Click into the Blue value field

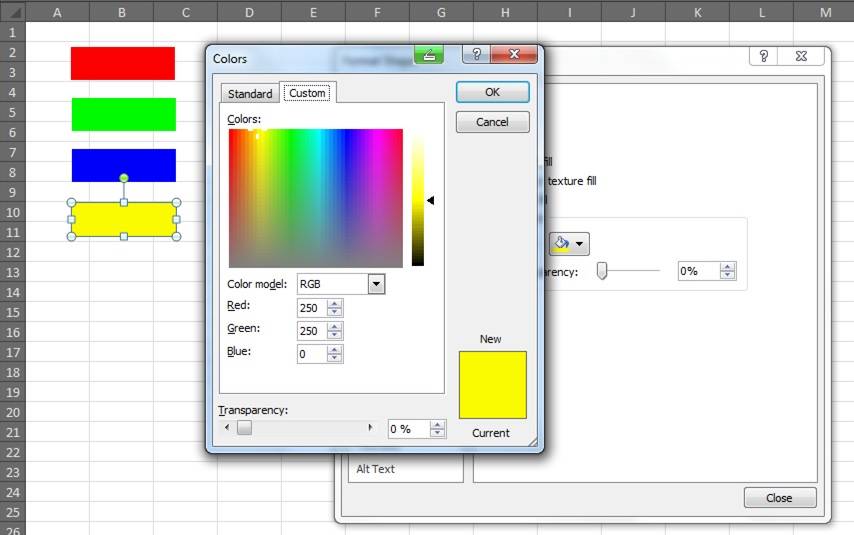click(312, 354)
